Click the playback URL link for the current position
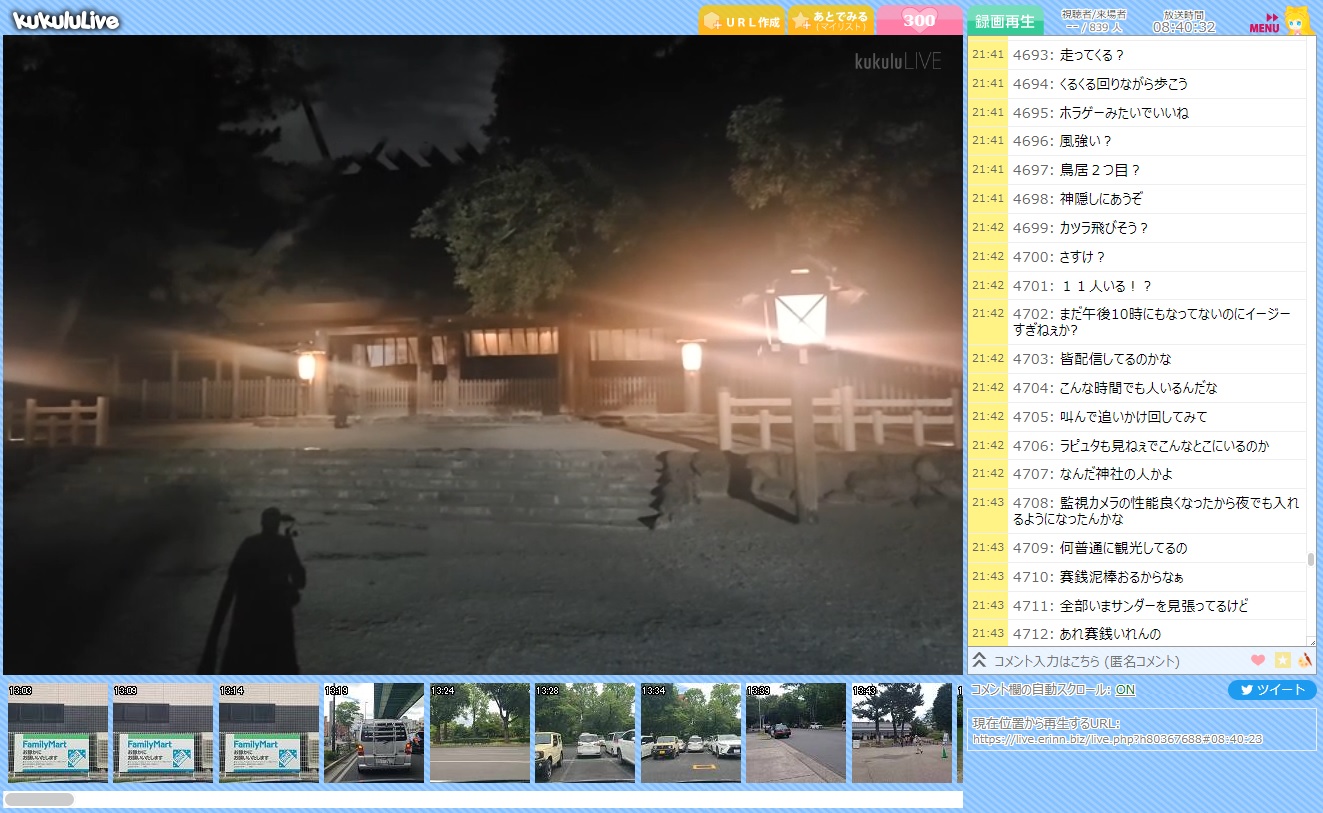 1117,739
